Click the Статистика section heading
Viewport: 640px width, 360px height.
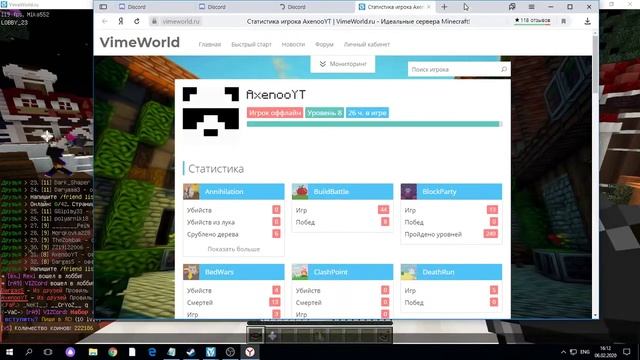click(216, 169)
